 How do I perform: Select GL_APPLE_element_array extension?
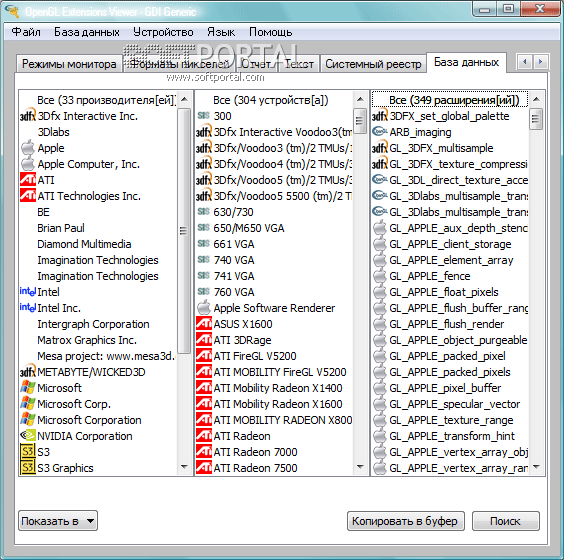click(450, 260)
